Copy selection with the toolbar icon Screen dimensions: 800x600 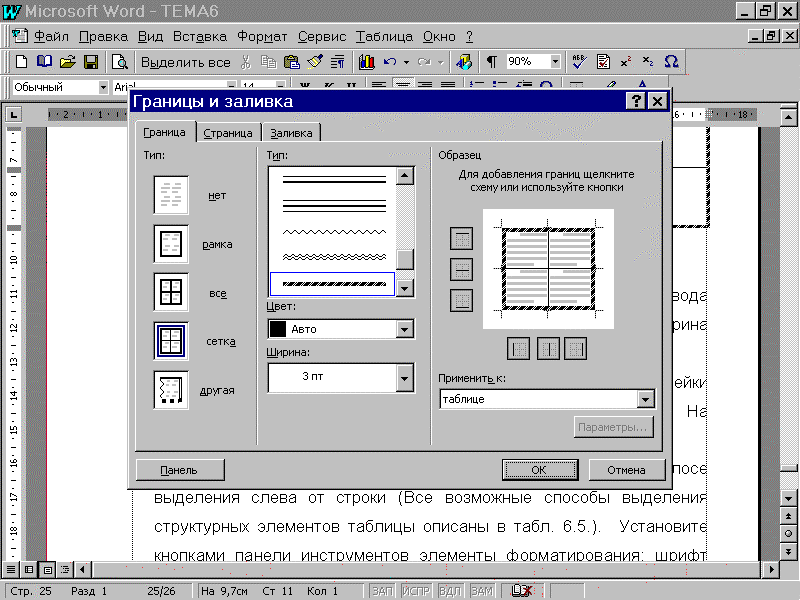[268, 62]
